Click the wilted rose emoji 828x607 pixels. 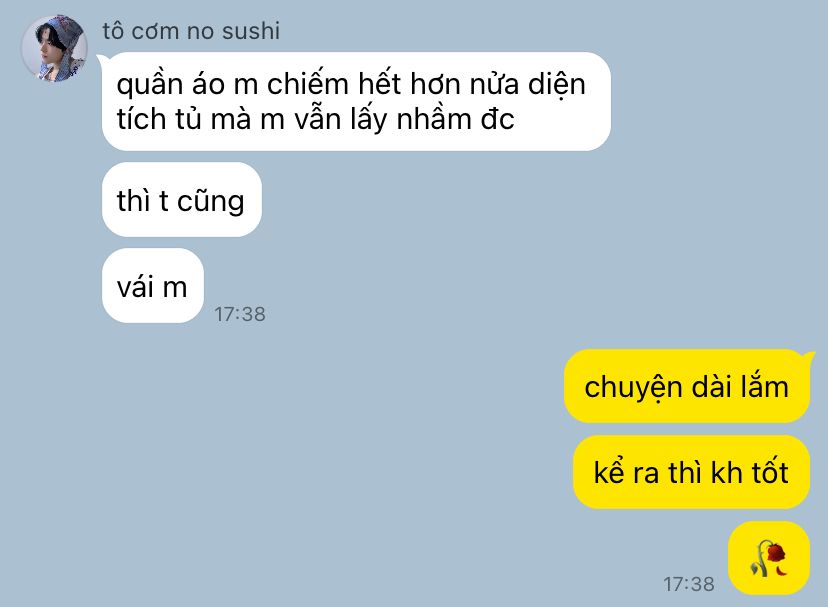click(x=769, y=558)
